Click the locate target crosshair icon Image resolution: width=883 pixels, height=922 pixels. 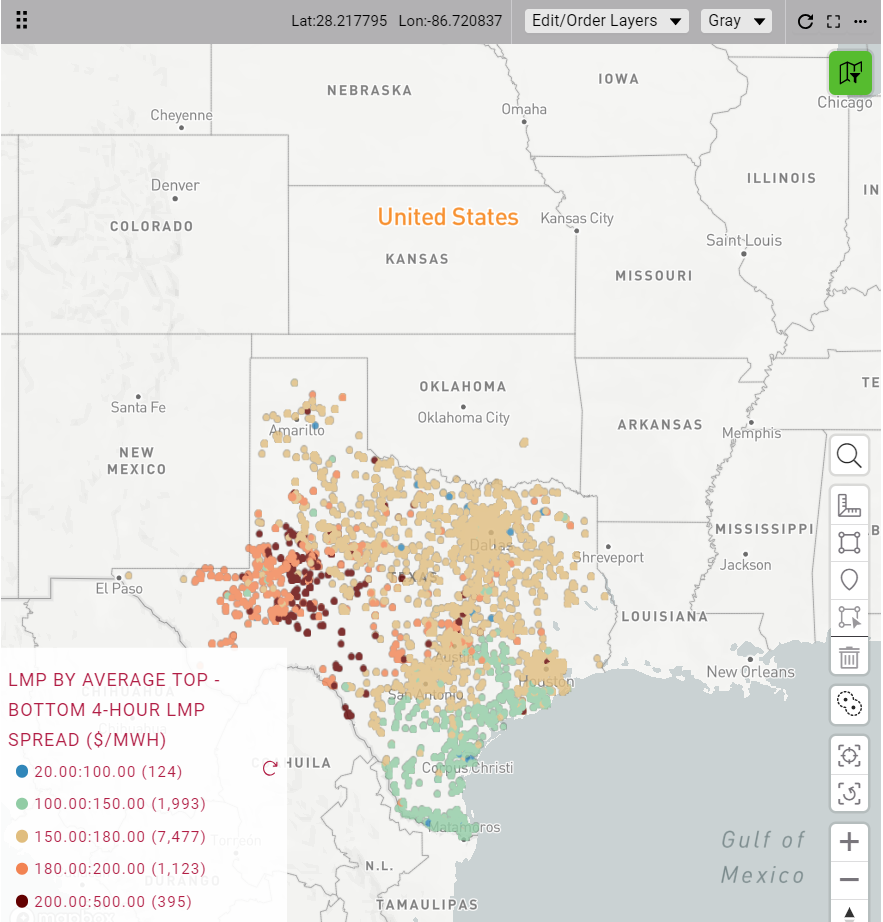849,756
